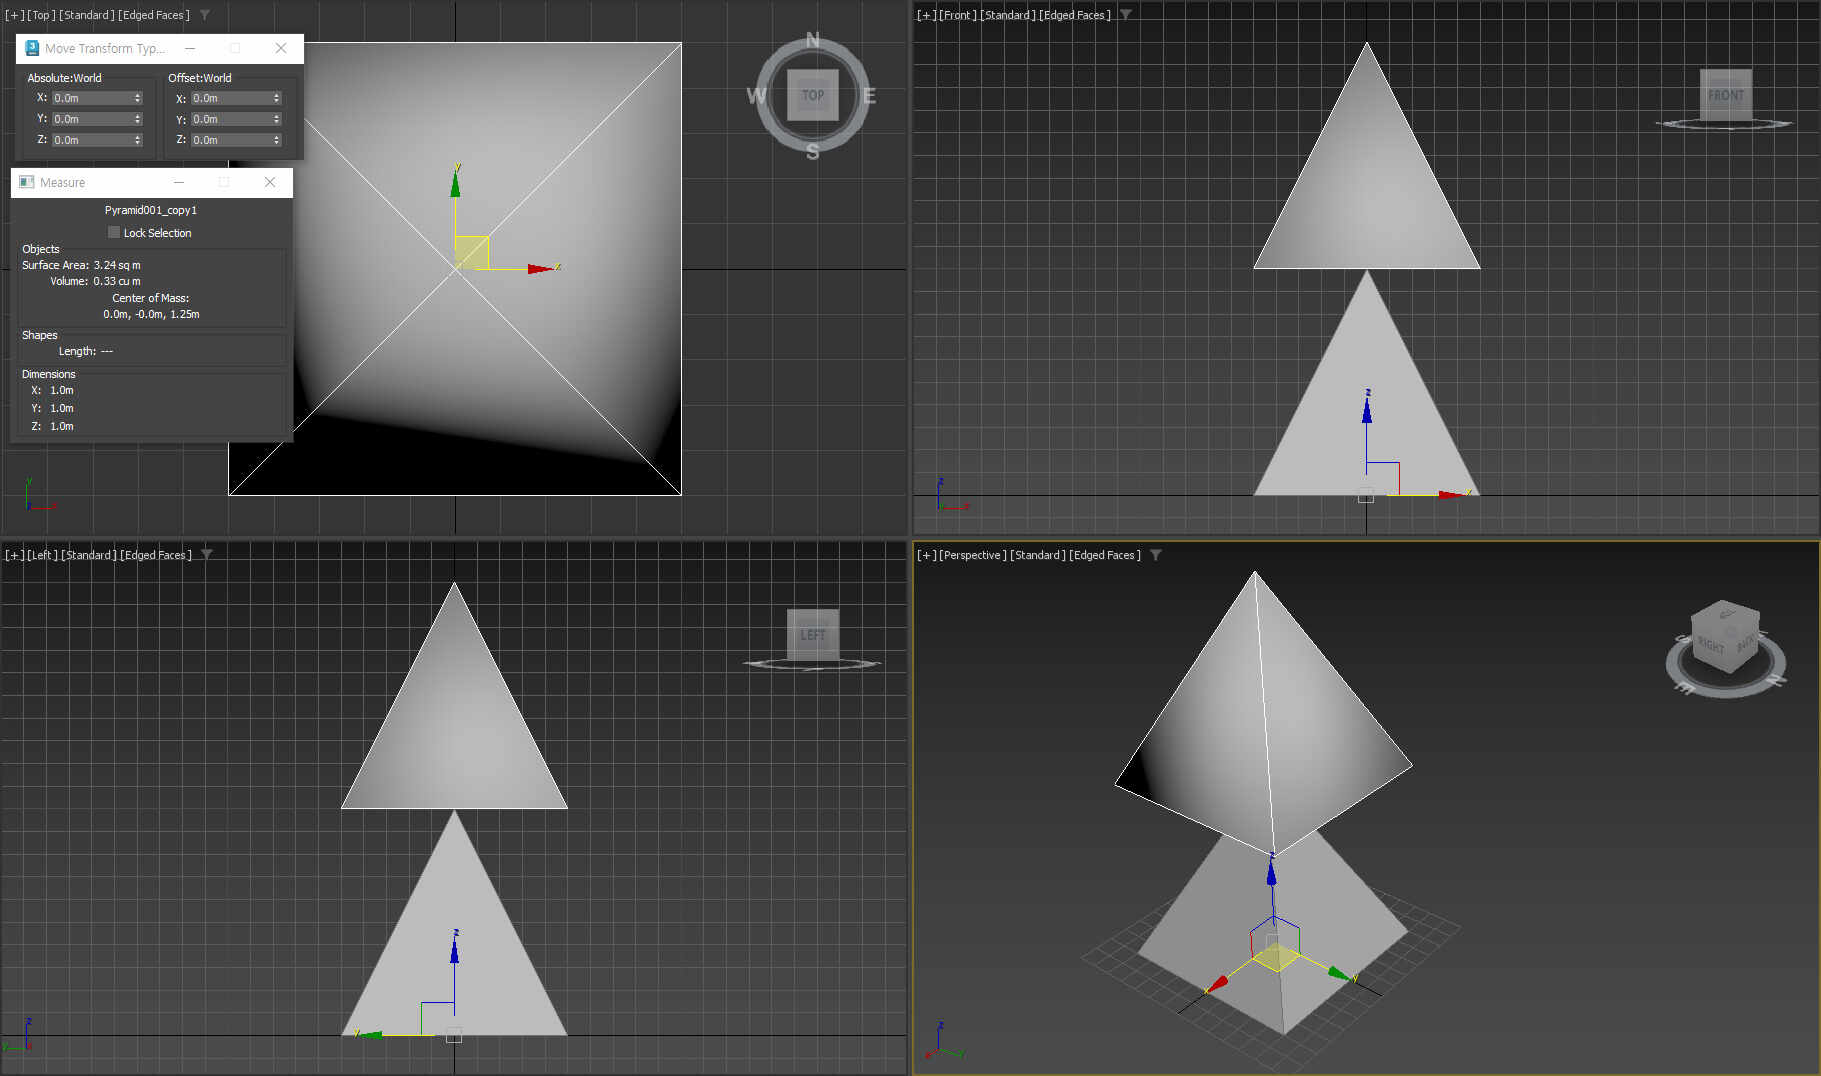This screenshot has width=1821, height=1076.
Task: Click the blue Z-axis gizmo arrow in Perspective viewport
Action: tap(1272, 873)
